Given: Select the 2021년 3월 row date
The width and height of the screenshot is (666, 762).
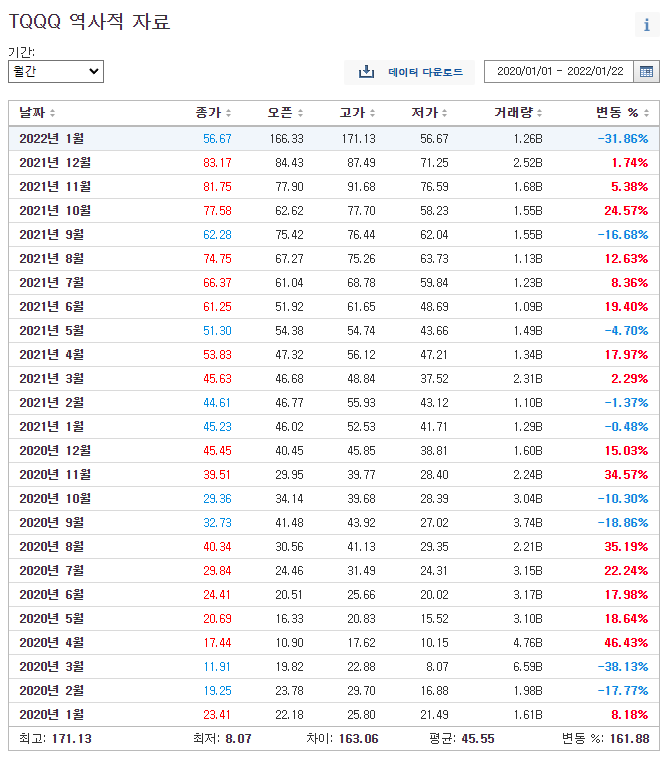Looking at the screenshot, I should 52,379.
